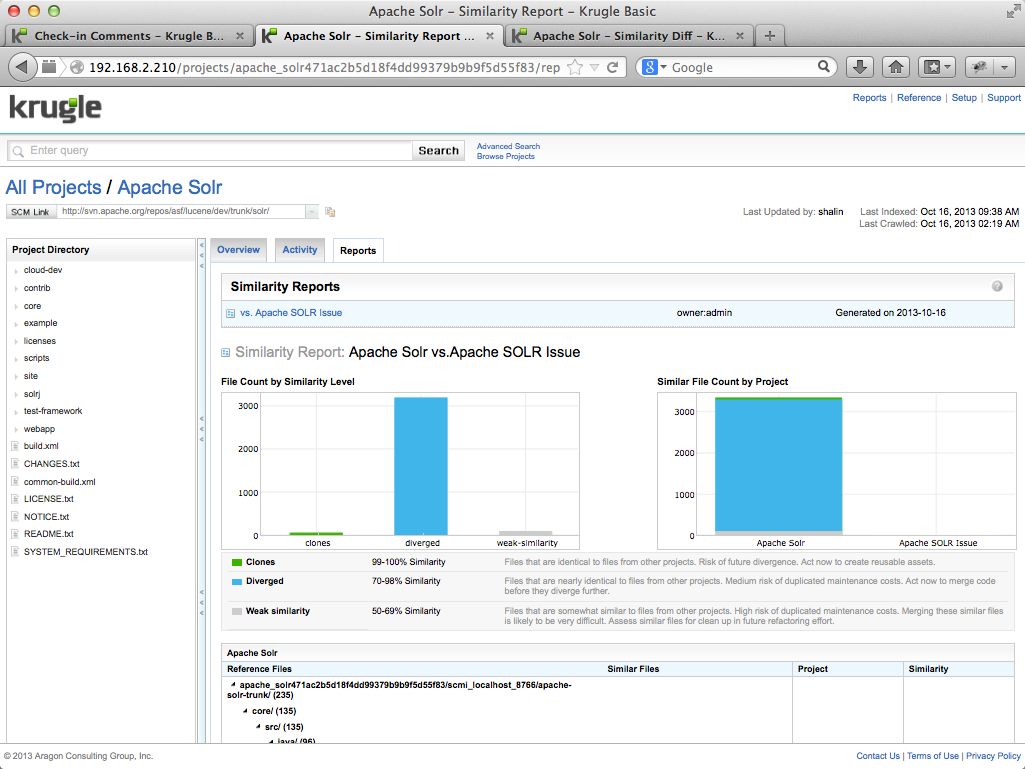The height and width of the screenshot is (769, 1025).
Task: Click the Google search magnifier icon
Action: click(824, 67)
